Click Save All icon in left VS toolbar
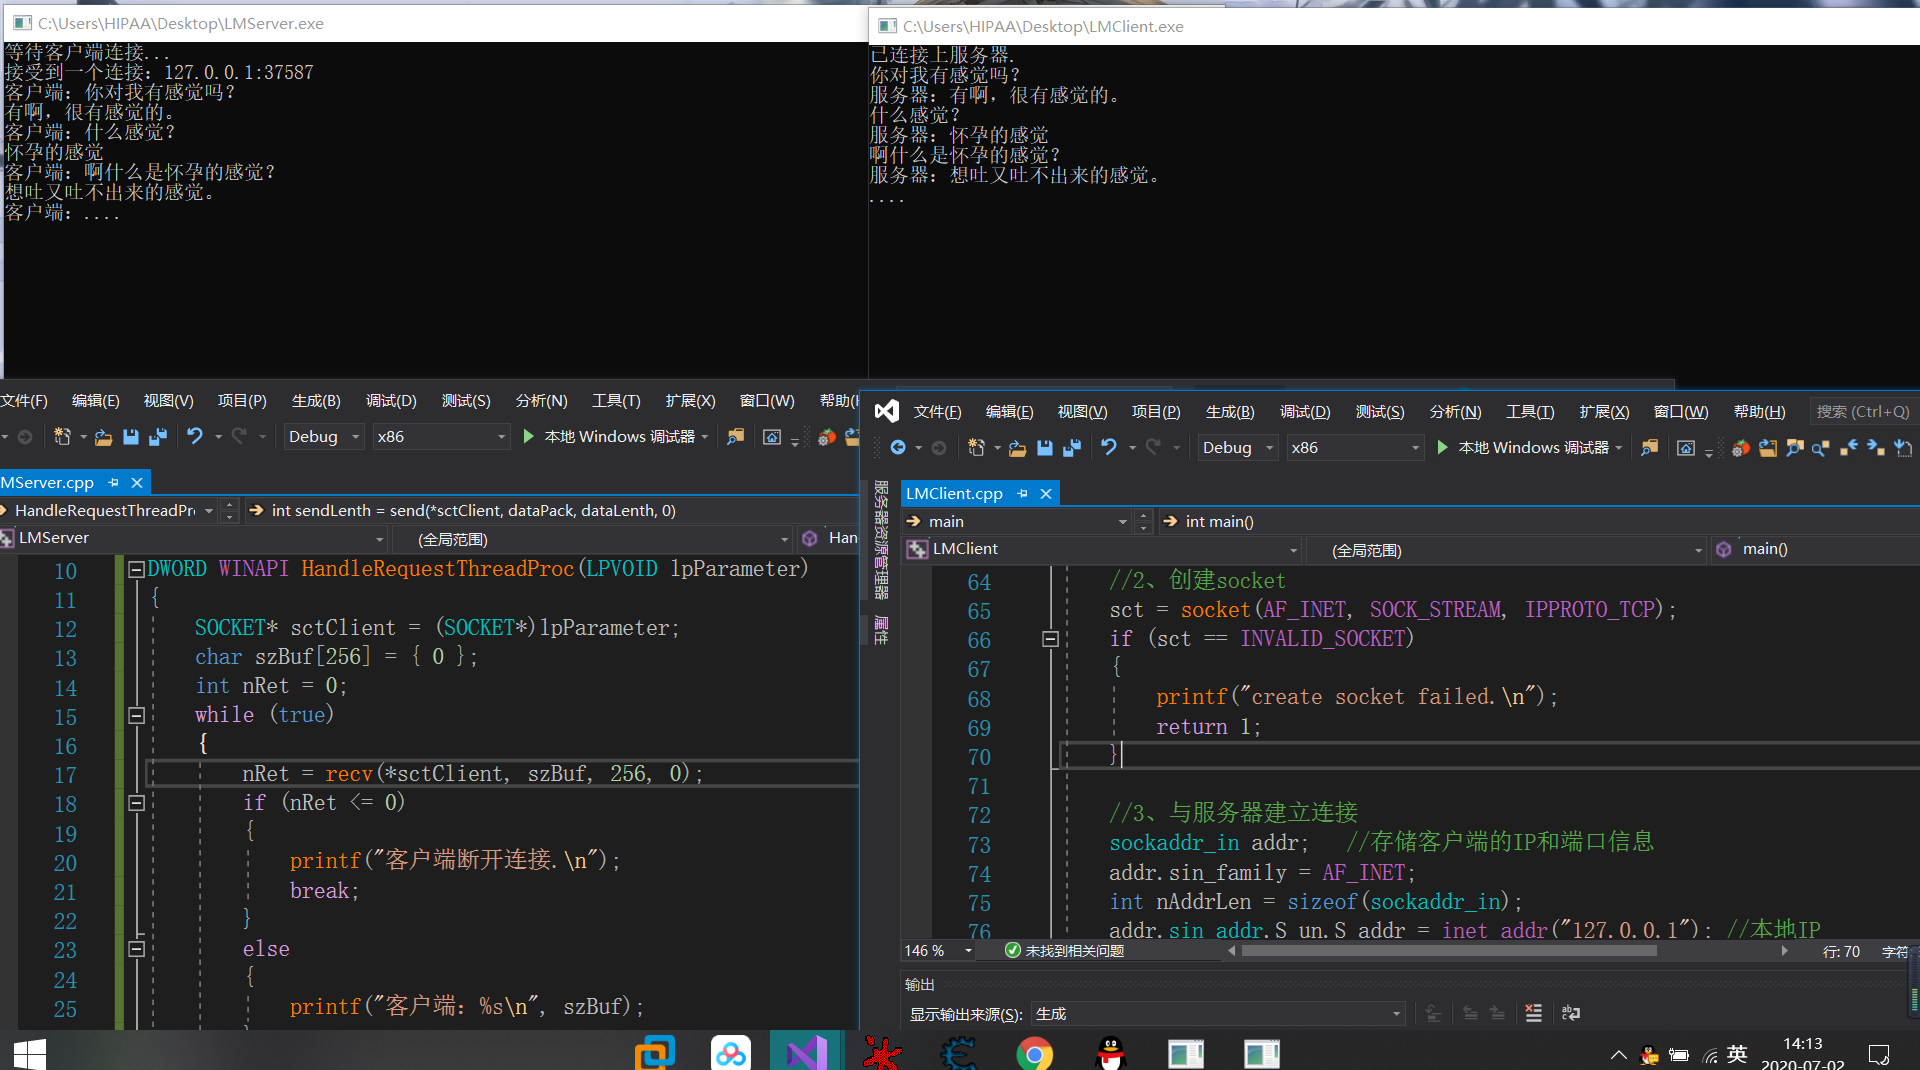Screen dimensions: 1920x1070 (x=158, y=437)
